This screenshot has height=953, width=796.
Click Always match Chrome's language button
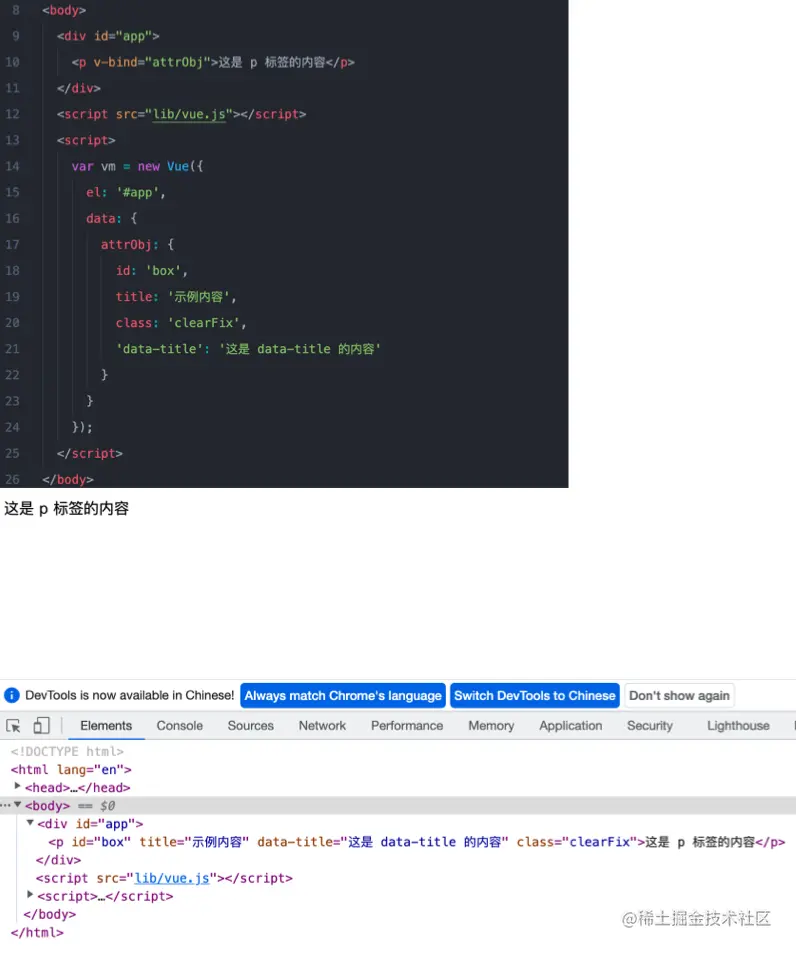click(343, 695)
